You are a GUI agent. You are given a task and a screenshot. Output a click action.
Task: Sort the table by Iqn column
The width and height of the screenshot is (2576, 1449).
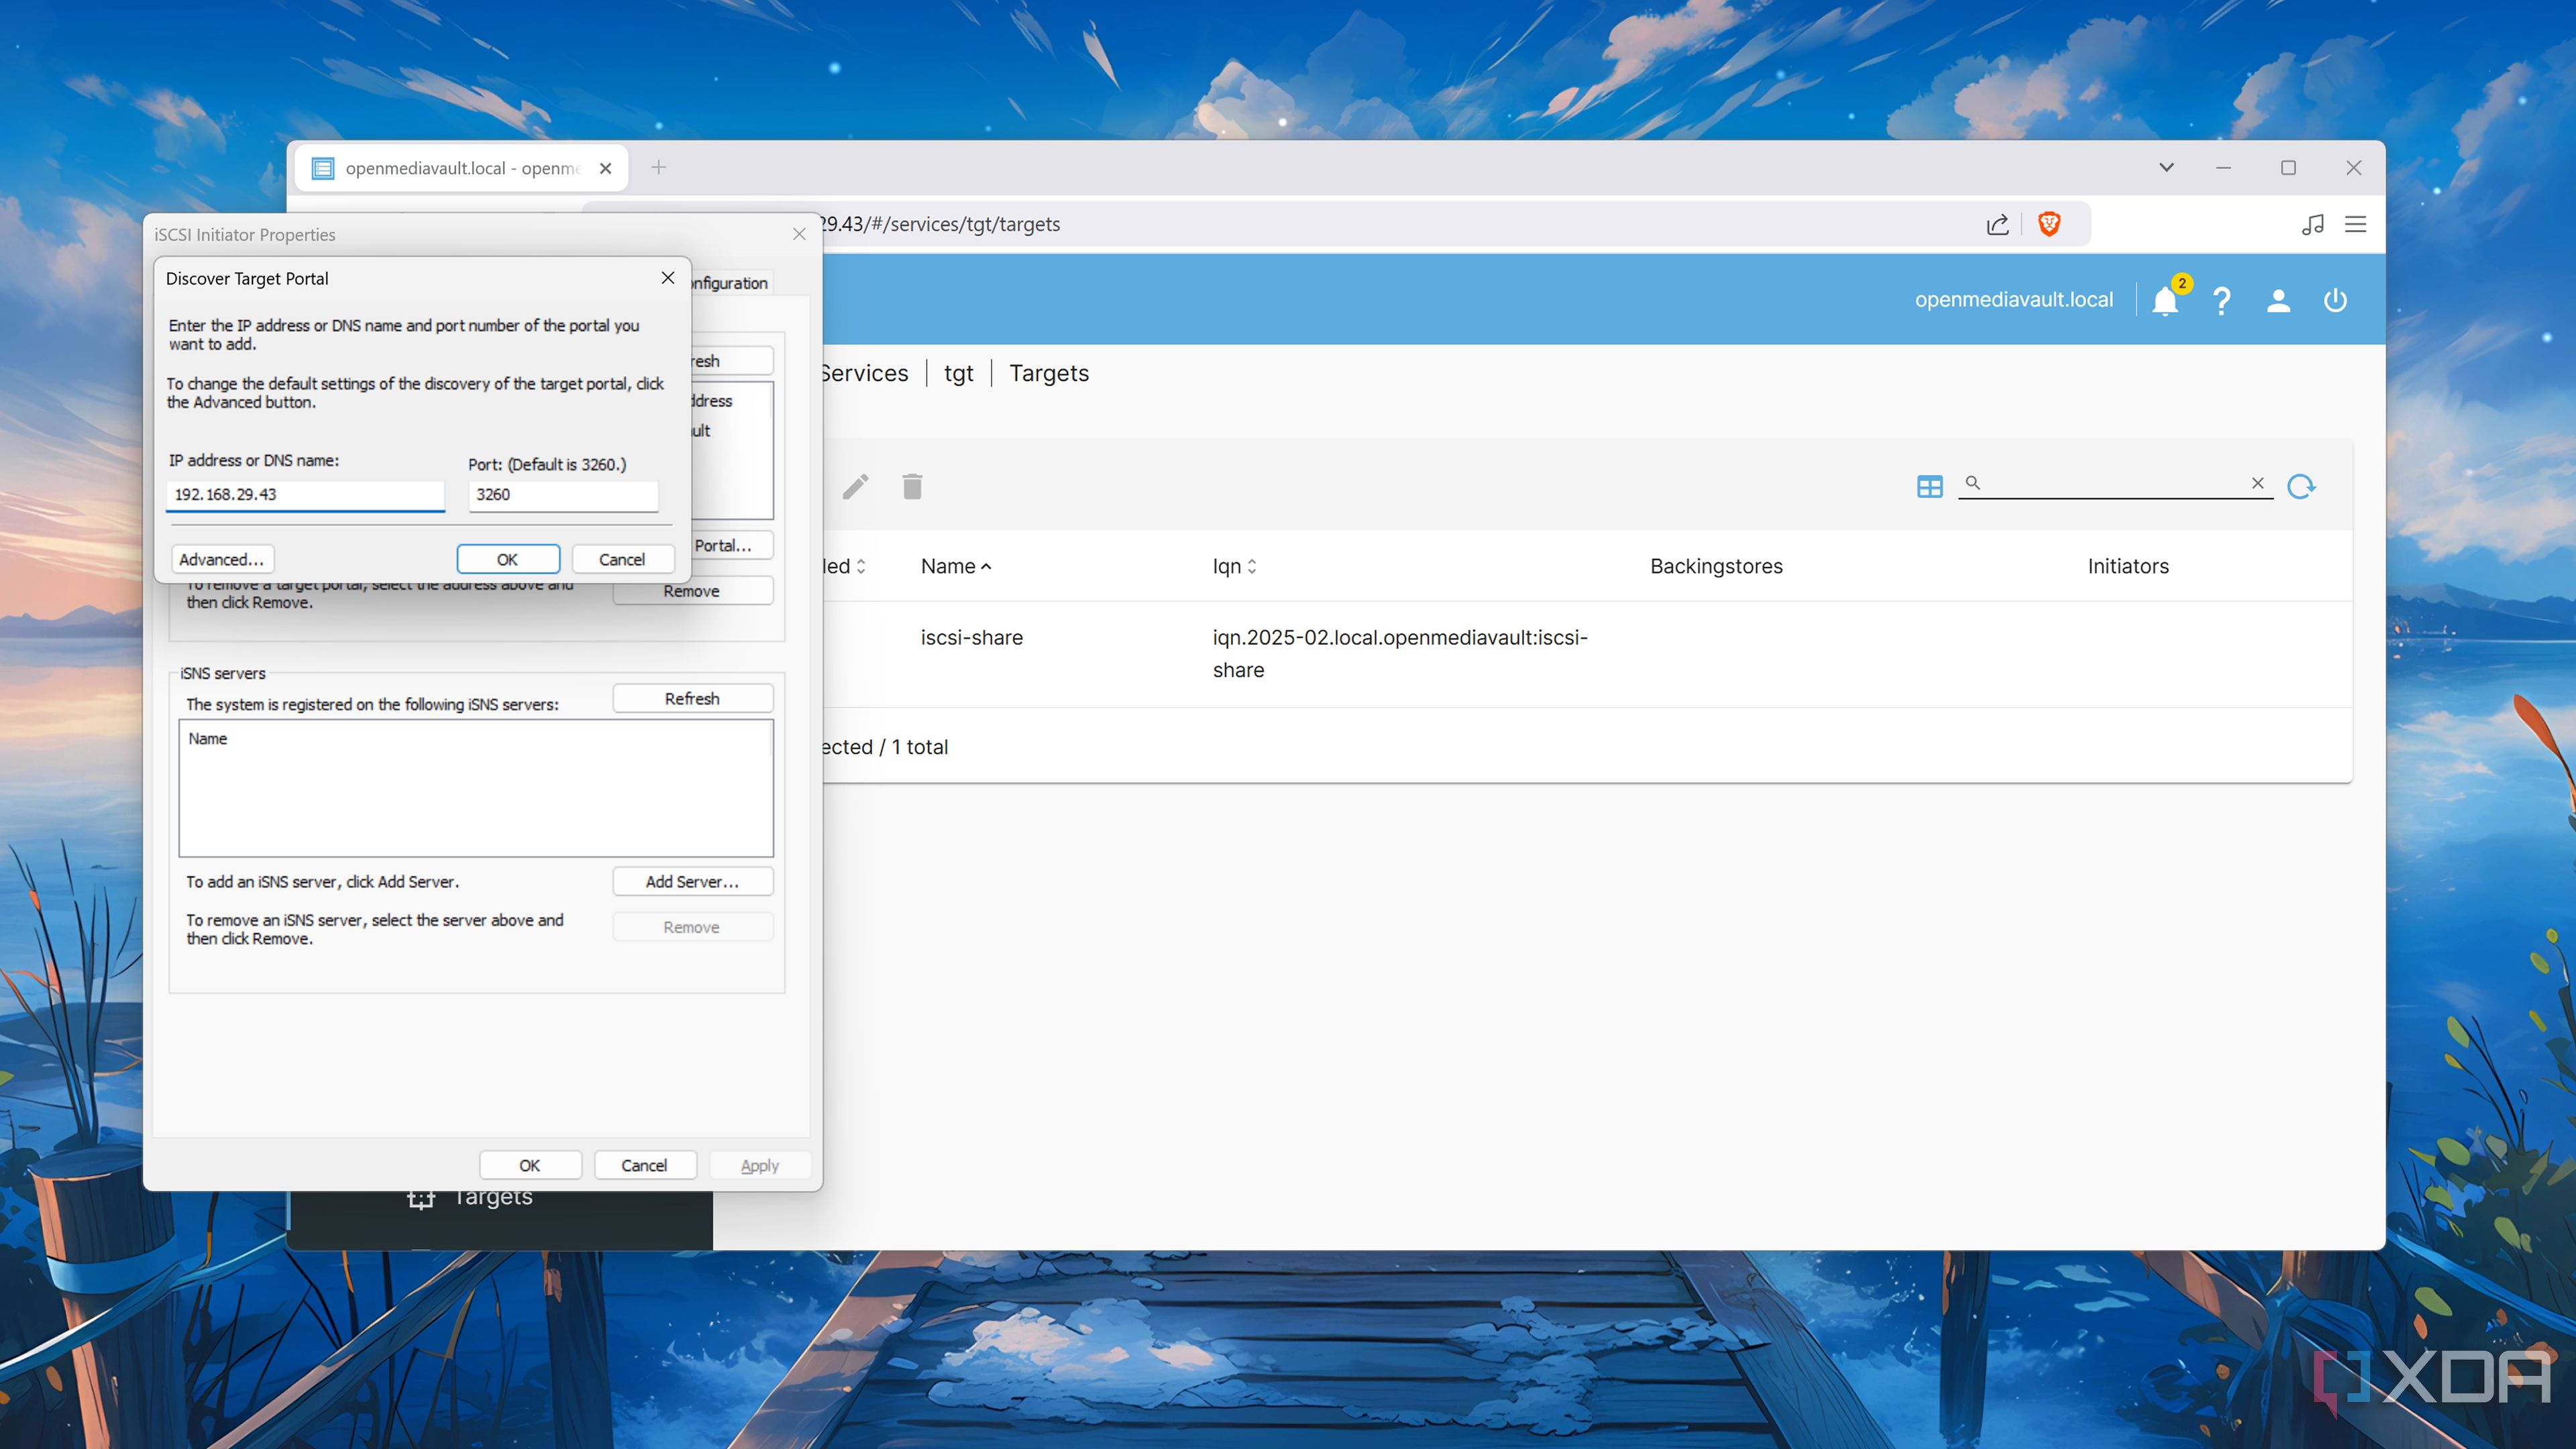[1234, 566]
